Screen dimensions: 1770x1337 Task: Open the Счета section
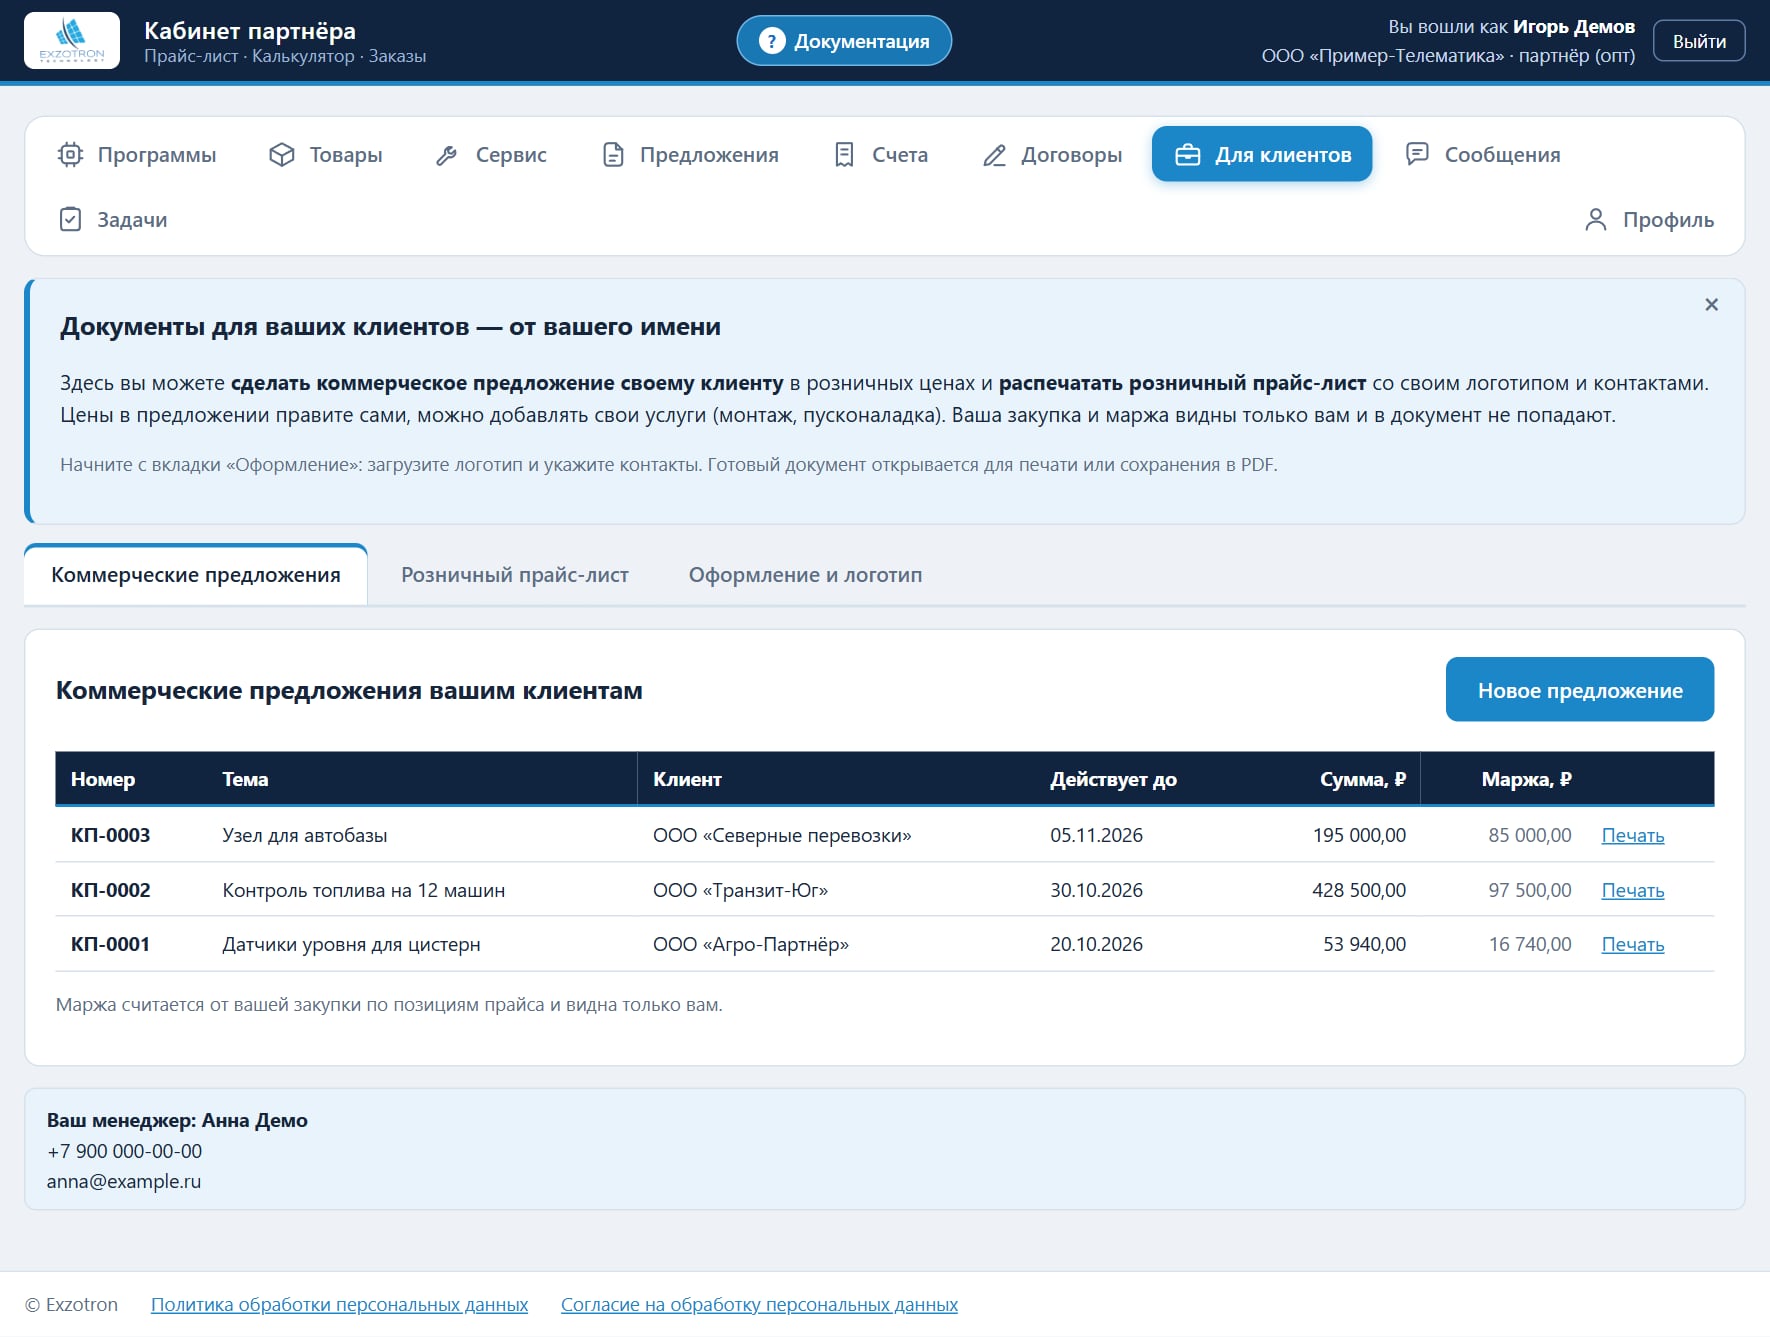pos(881,155)
